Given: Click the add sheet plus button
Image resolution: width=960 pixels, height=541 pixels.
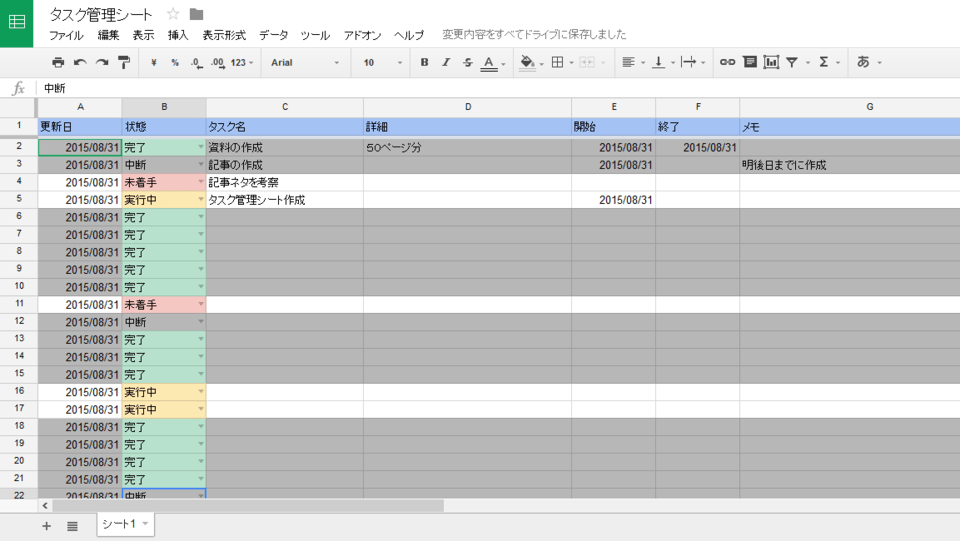Looking at the screenshot, I should [46, 526].
